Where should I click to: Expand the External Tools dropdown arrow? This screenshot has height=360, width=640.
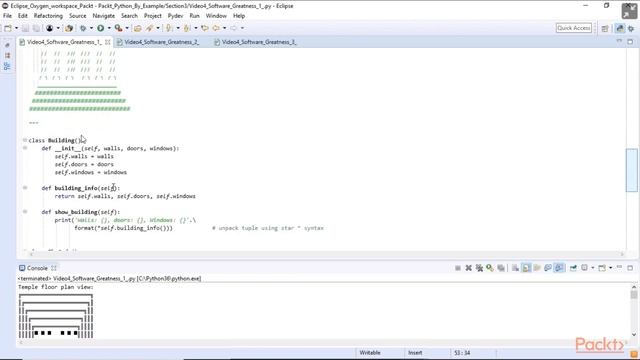pos(127,28)
